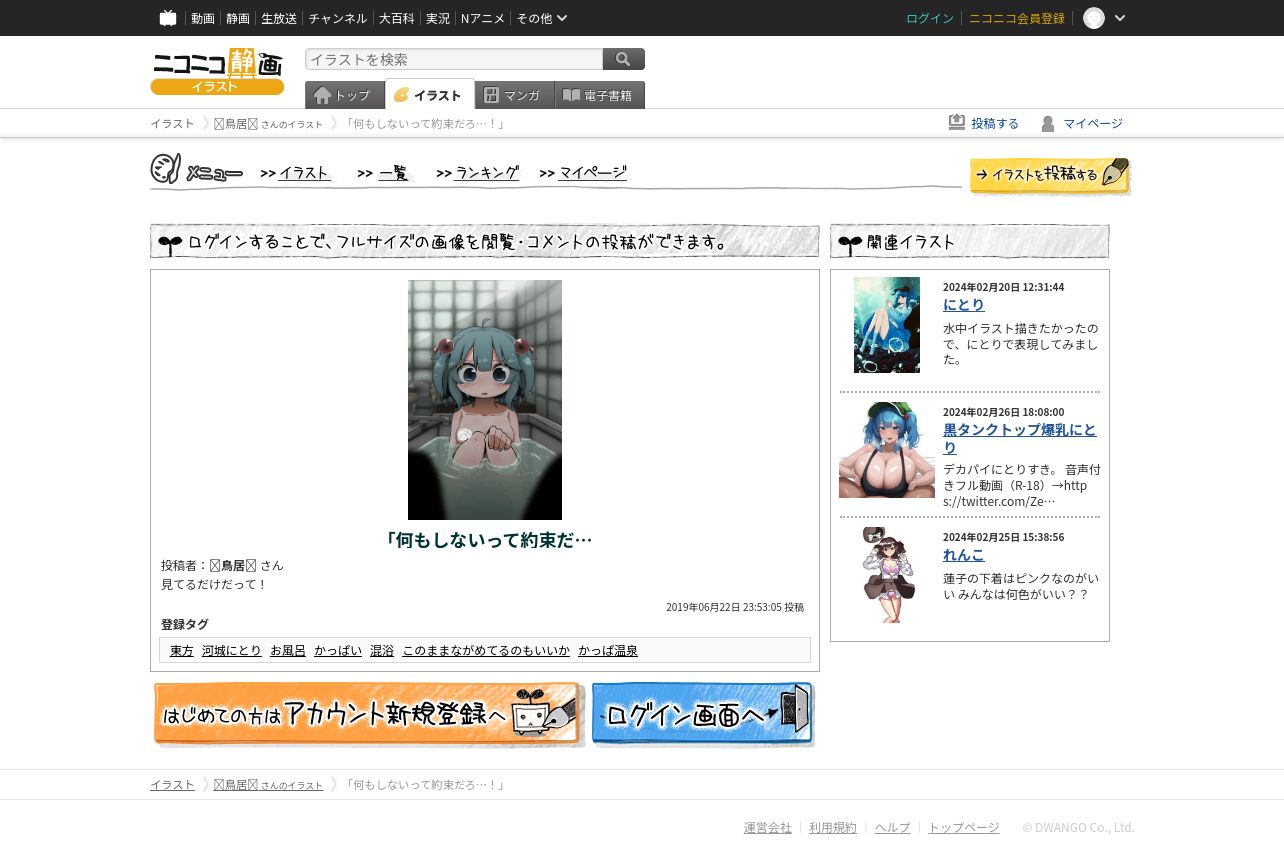The height and width of the screenshot is (854, 1284).
Task: Click the blue ログイン画面へ button
Action: pos(703,714)
